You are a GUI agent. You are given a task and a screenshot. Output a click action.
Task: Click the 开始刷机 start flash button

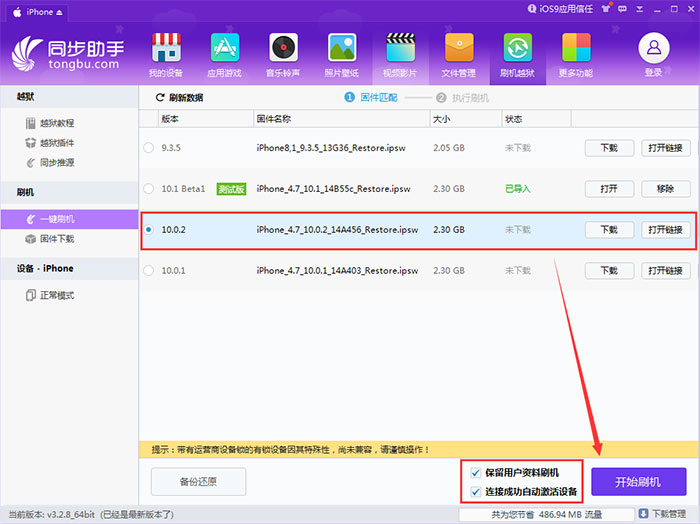click(638, 482)
